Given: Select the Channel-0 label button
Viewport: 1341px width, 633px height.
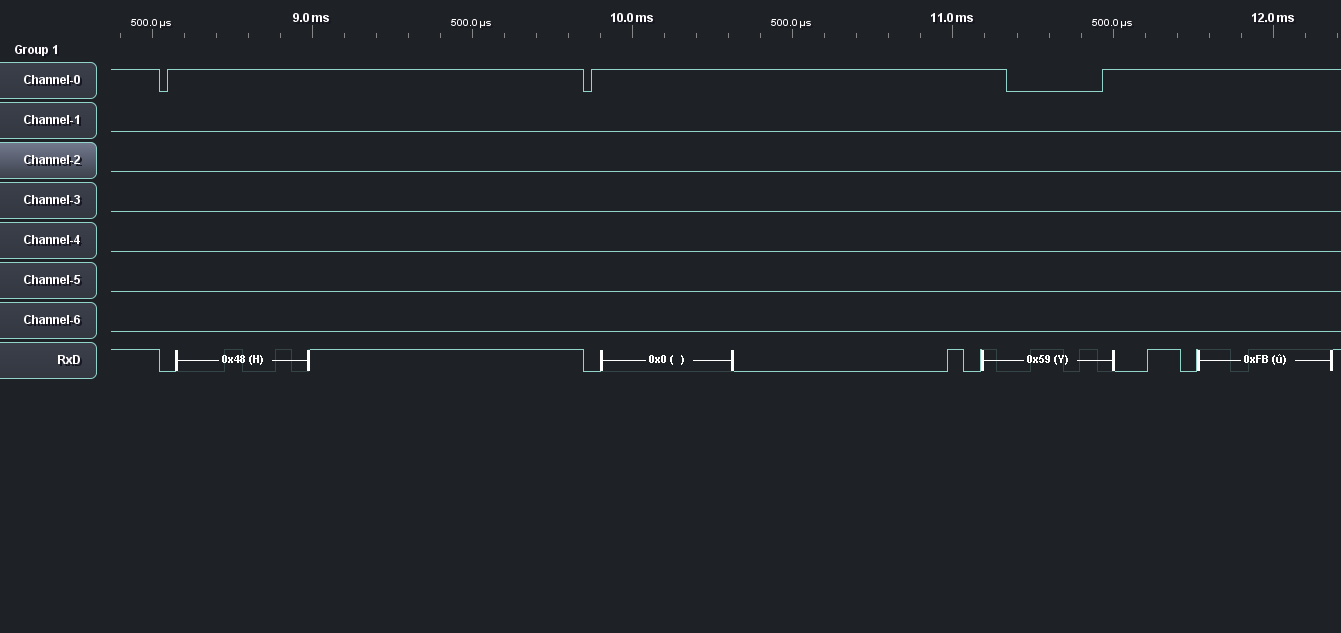Looking at the screenshot, I should point(48,80).
